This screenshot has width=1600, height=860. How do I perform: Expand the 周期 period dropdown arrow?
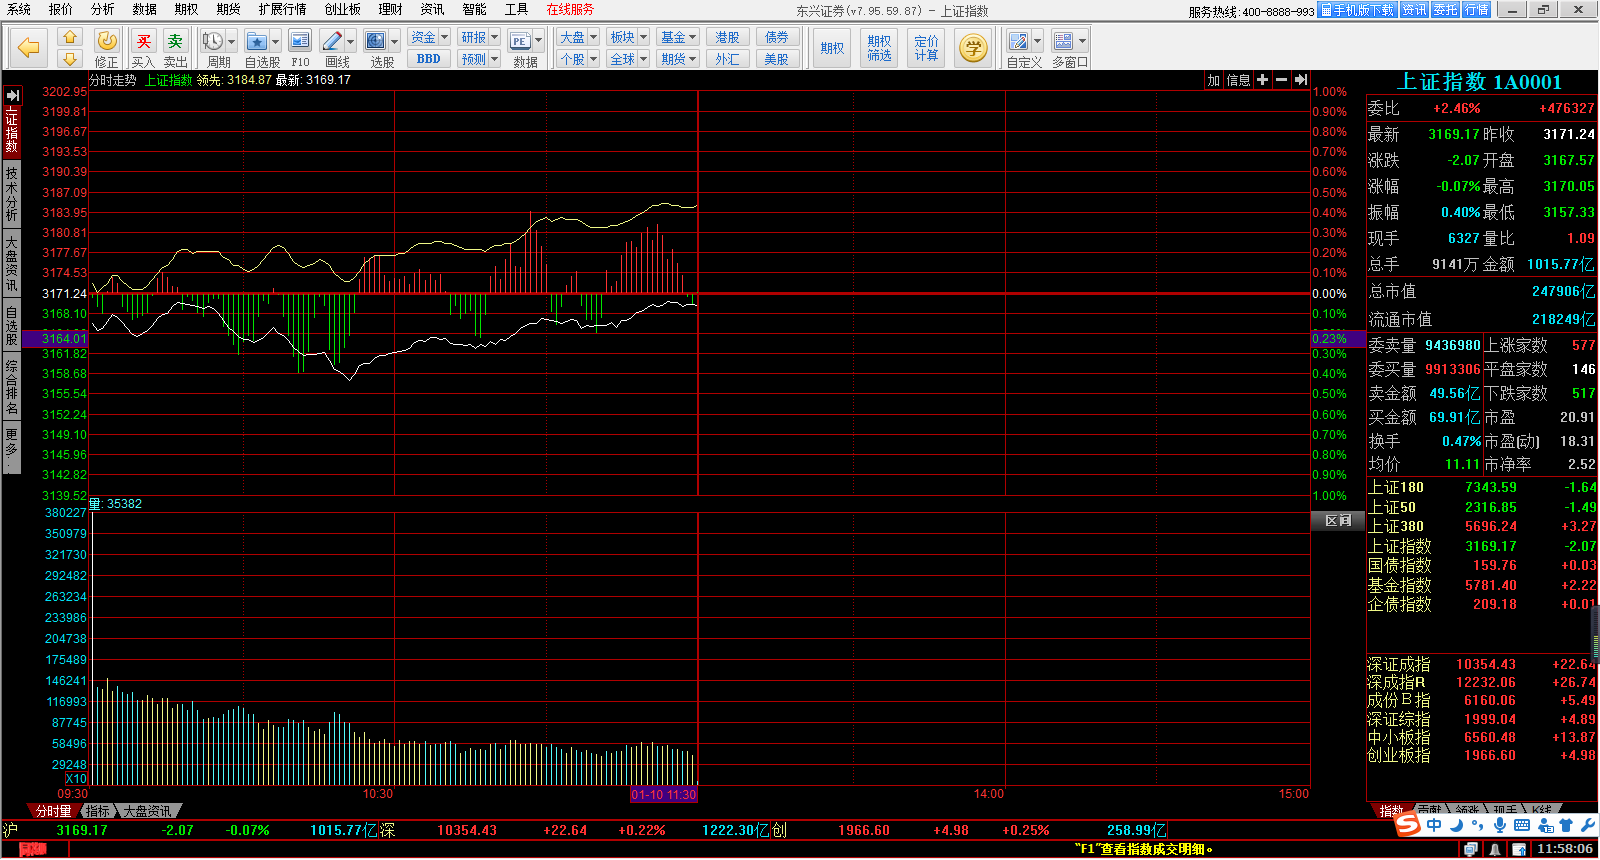pyautogui.click(x=231, y=42)
